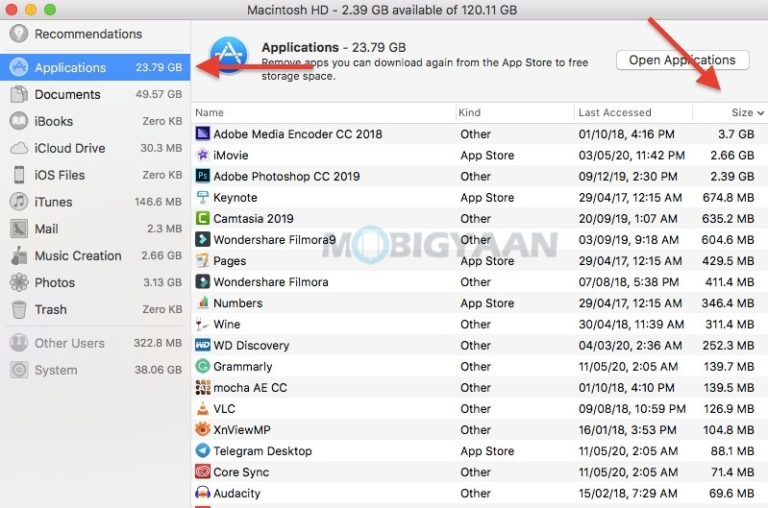768x508 pixels.
Task: Click the Other Users icon
Action: point(19,343)
